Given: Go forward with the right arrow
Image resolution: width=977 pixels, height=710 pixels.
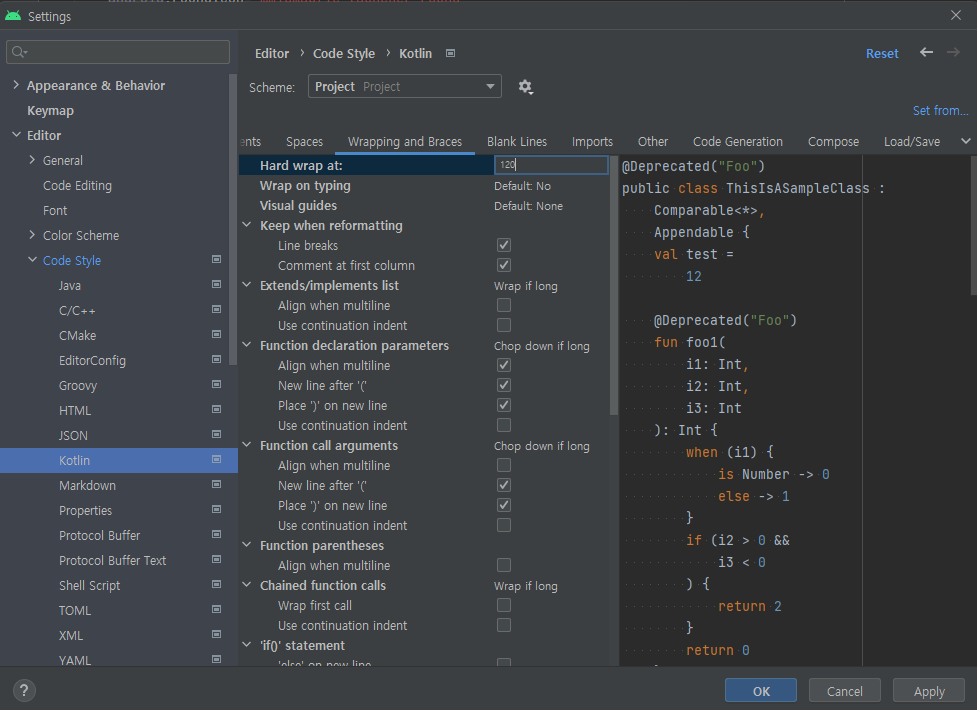Looking at the screenshot, I should point(953,52).
